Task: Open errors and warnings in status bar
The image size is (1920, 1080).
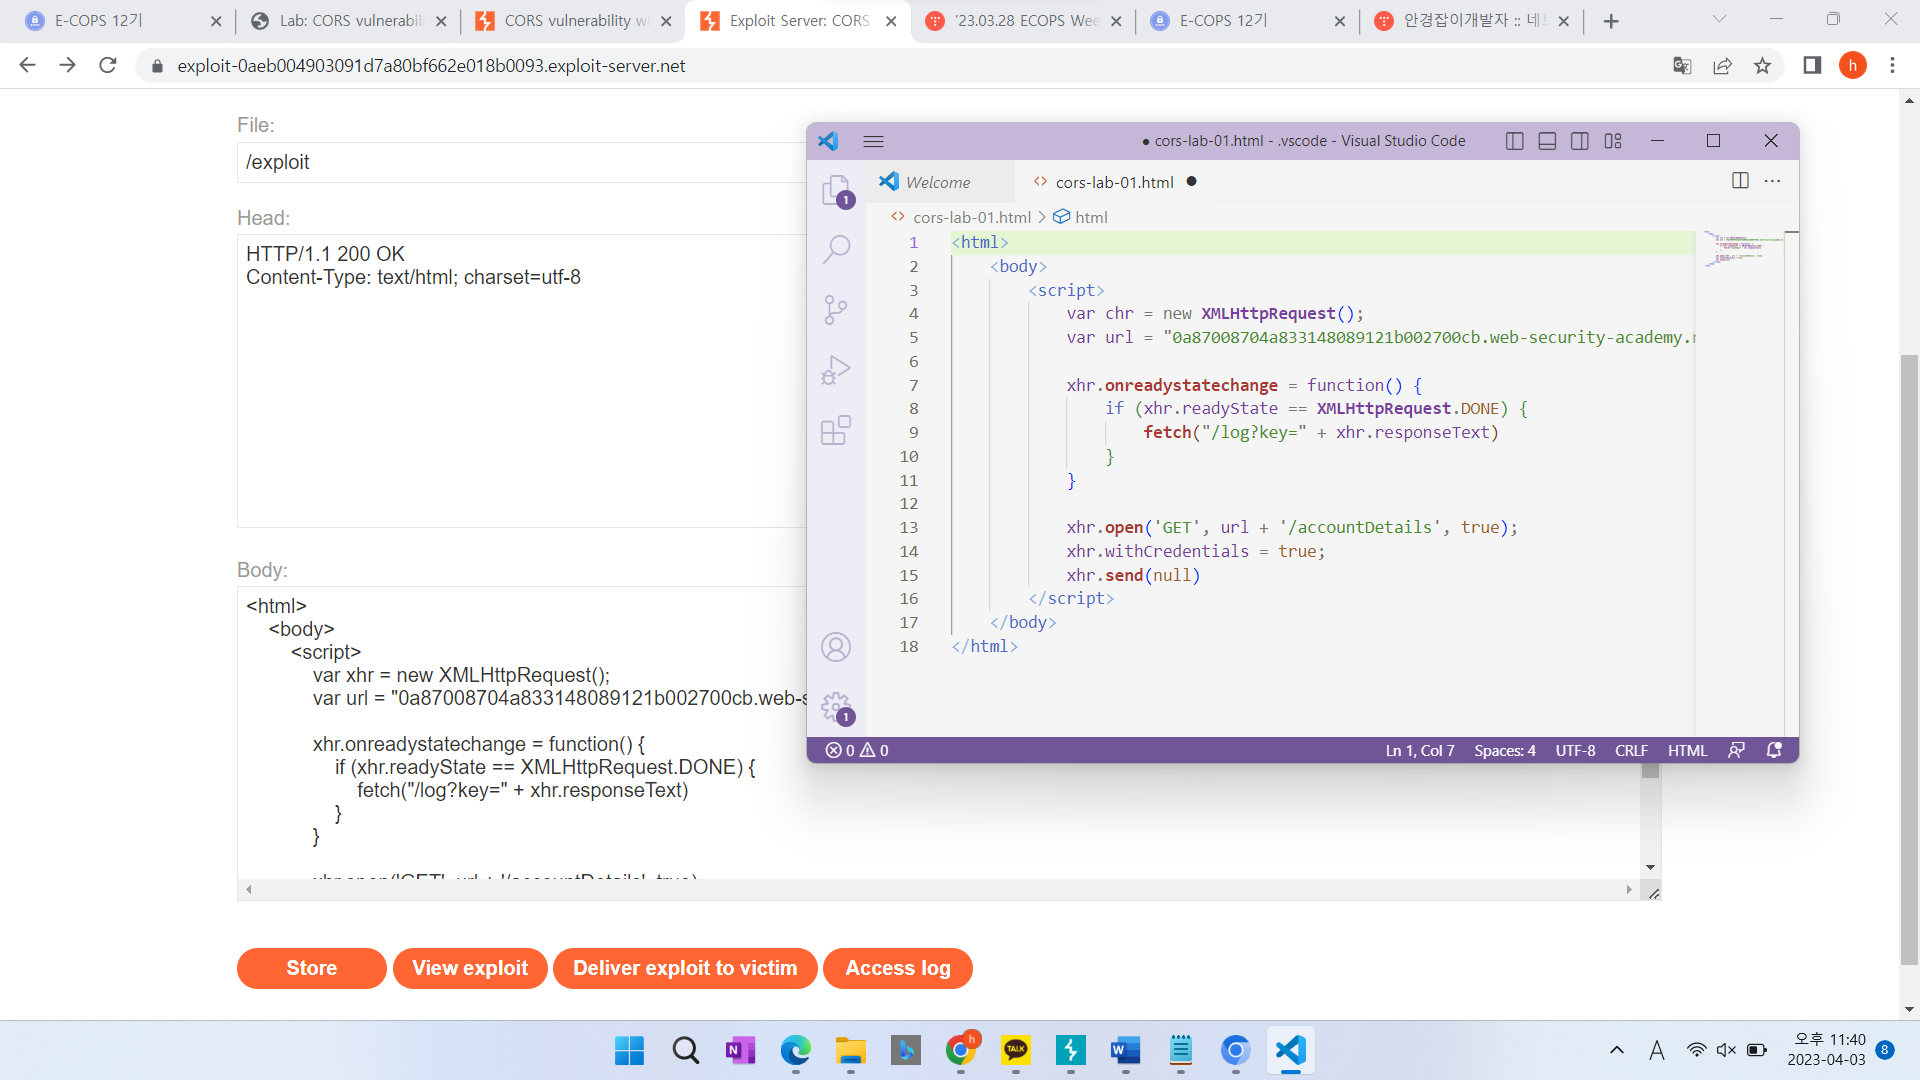Action: (x=857, y=750)
